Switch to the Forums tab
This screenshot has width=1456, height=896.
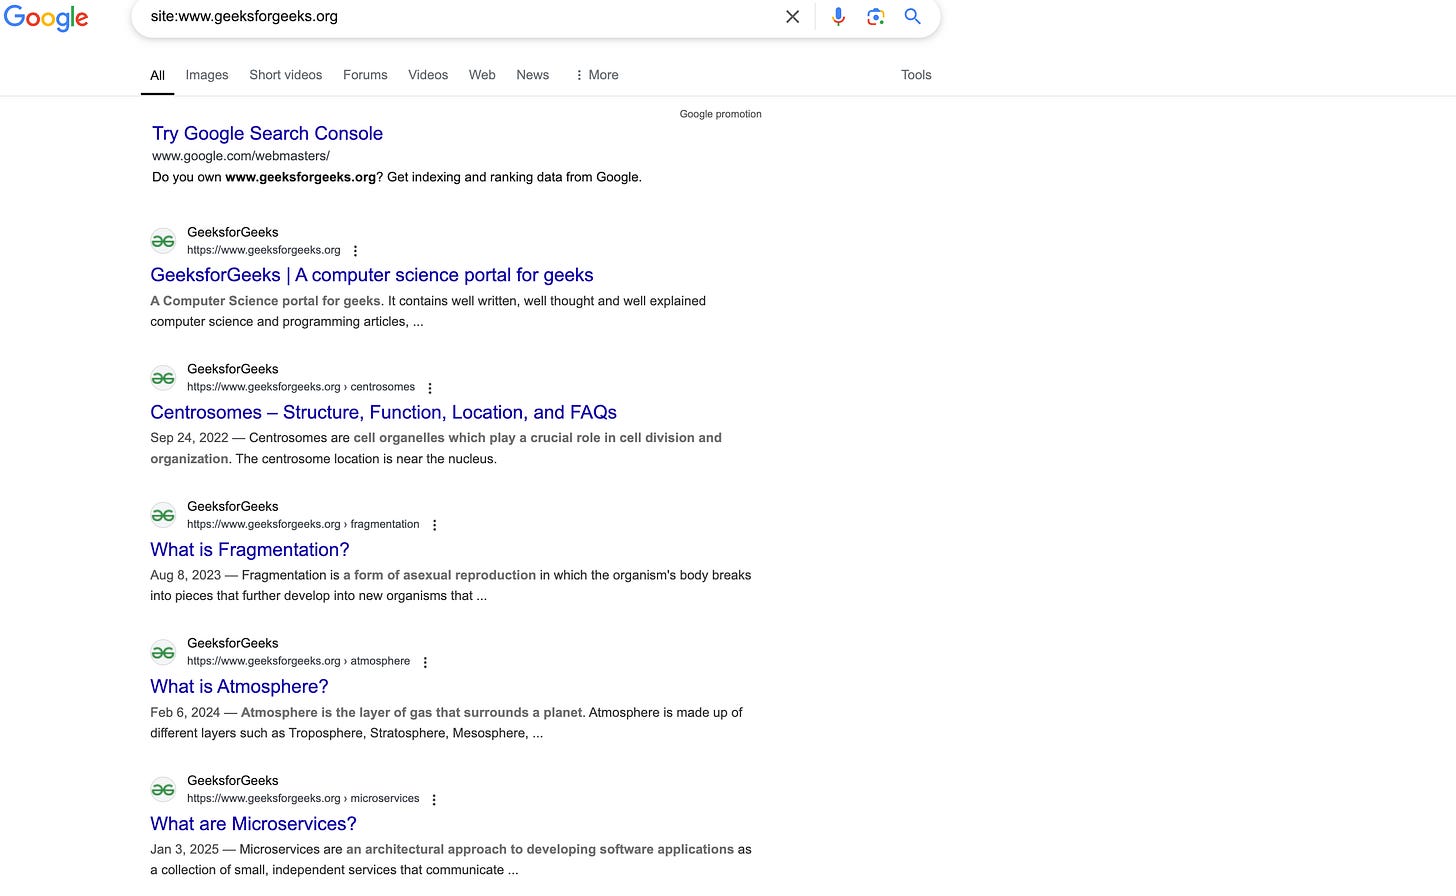[365, 75]
